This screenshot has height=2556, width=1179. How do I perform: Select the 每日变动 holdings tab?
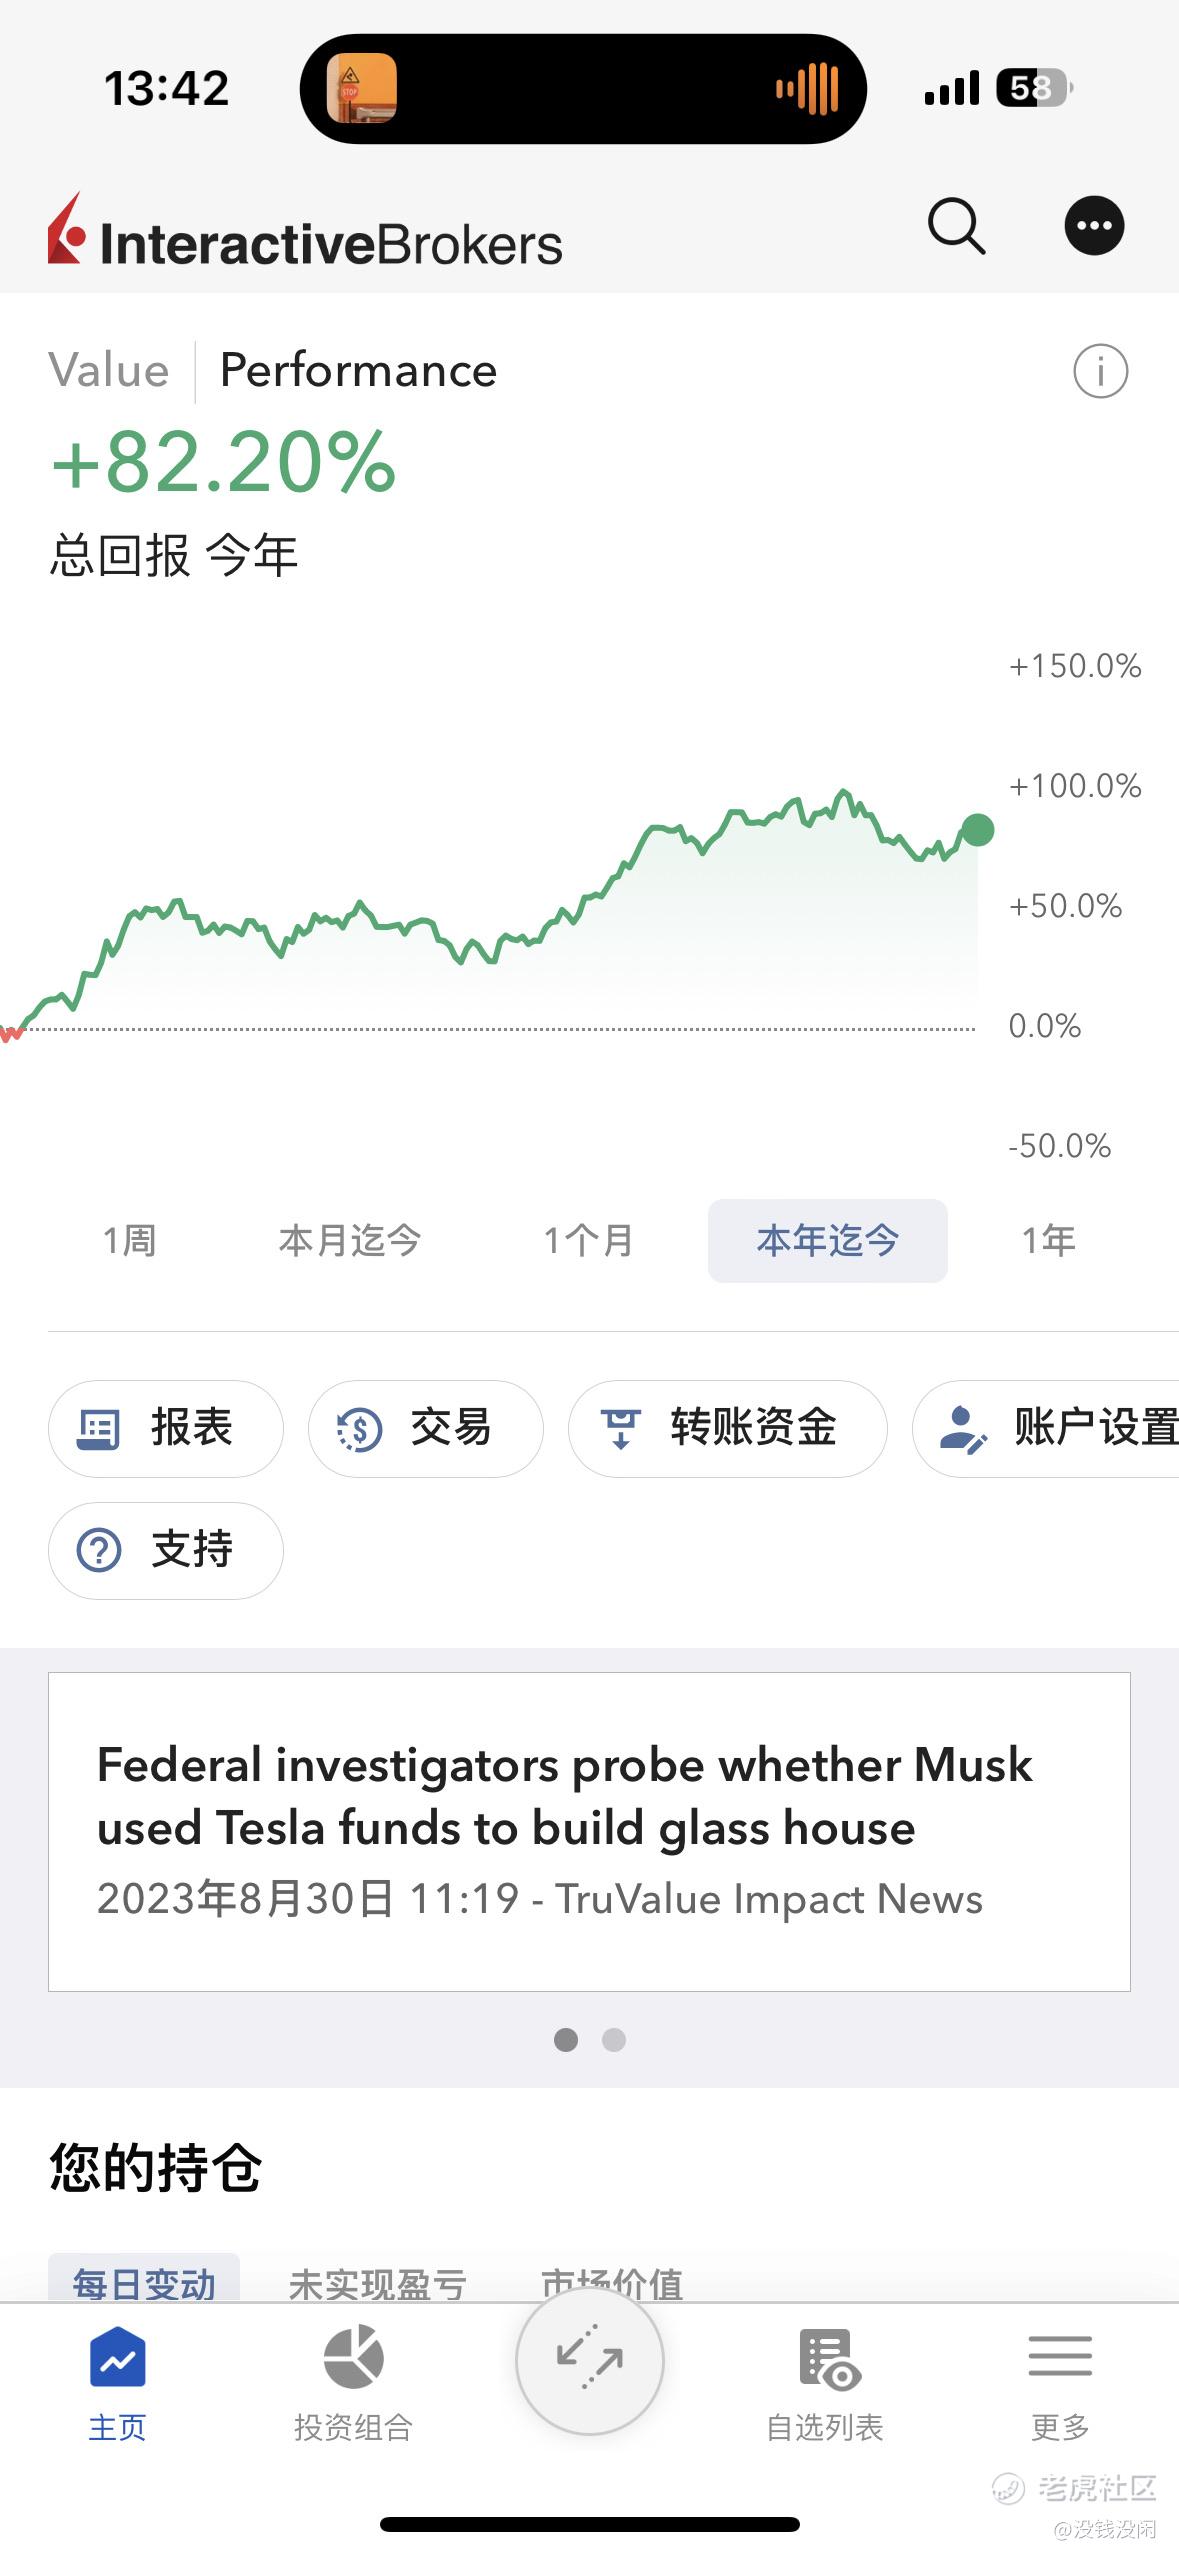144,2279
